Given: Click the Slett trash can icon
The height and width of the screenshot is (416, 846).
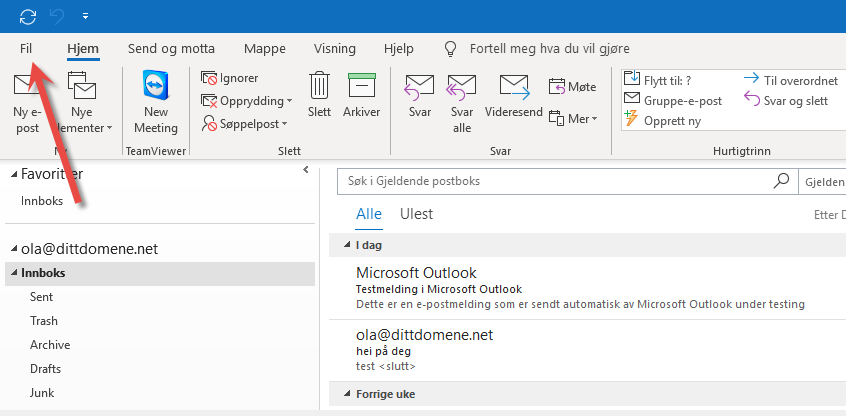Looking at the screenshot, I should click(319, 85).
